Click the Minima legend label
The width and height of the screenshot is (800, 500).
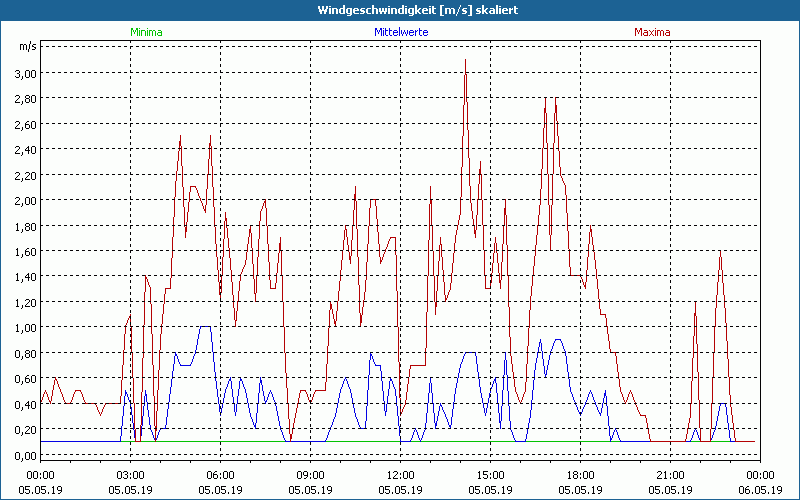point(145,32)
